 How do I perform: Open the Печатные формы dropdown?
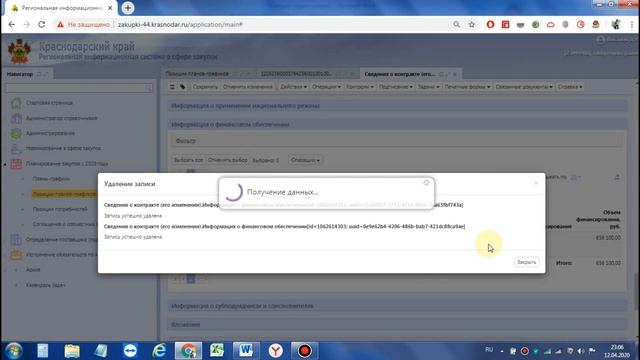[467, 87]
